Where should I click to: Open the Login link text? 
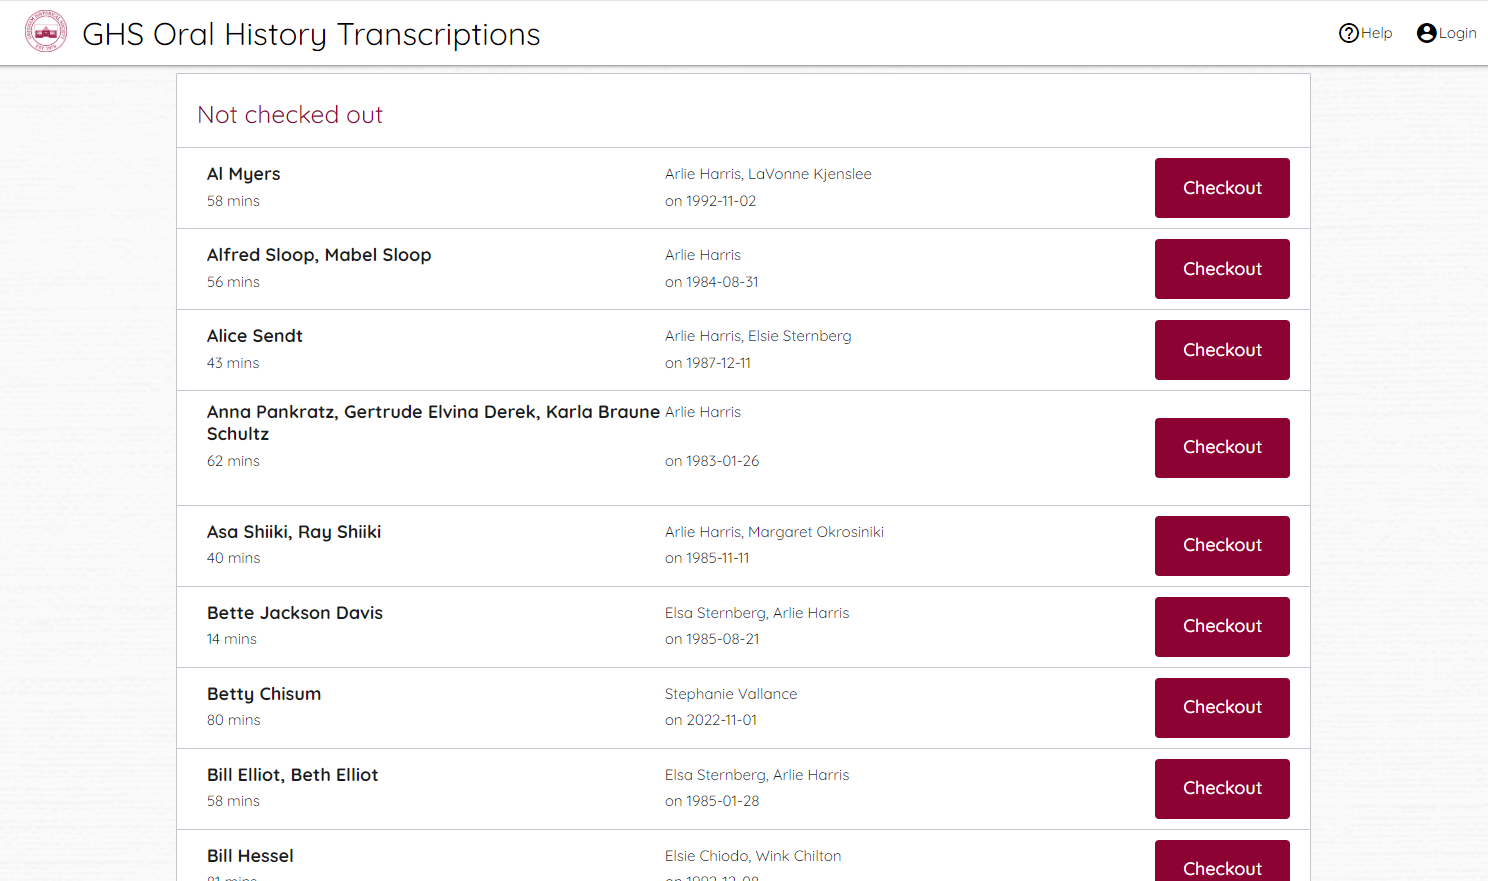coord(1457,33)
